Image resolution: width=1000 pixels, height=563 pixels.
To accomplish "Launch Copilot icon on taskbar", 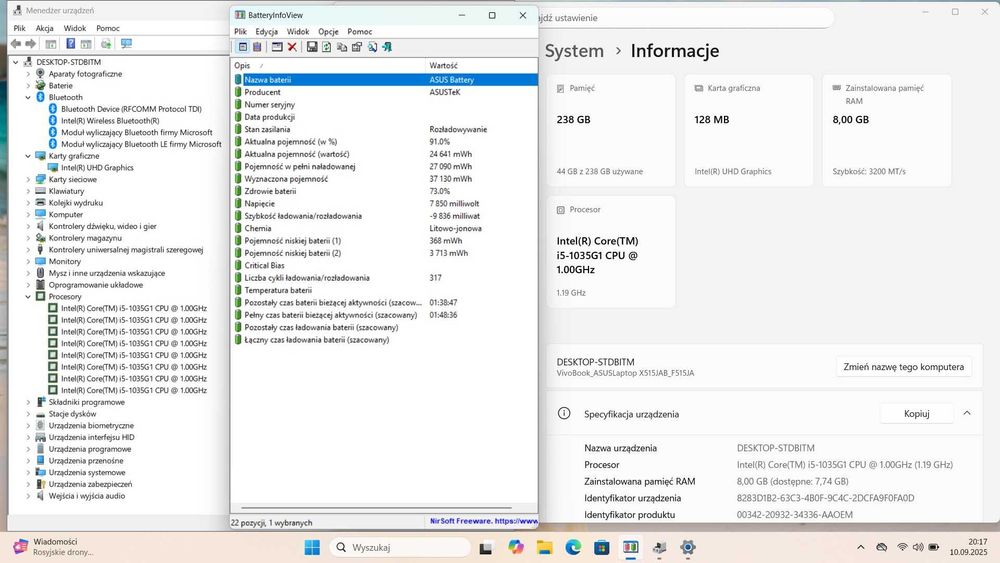I will click(516, 547).
